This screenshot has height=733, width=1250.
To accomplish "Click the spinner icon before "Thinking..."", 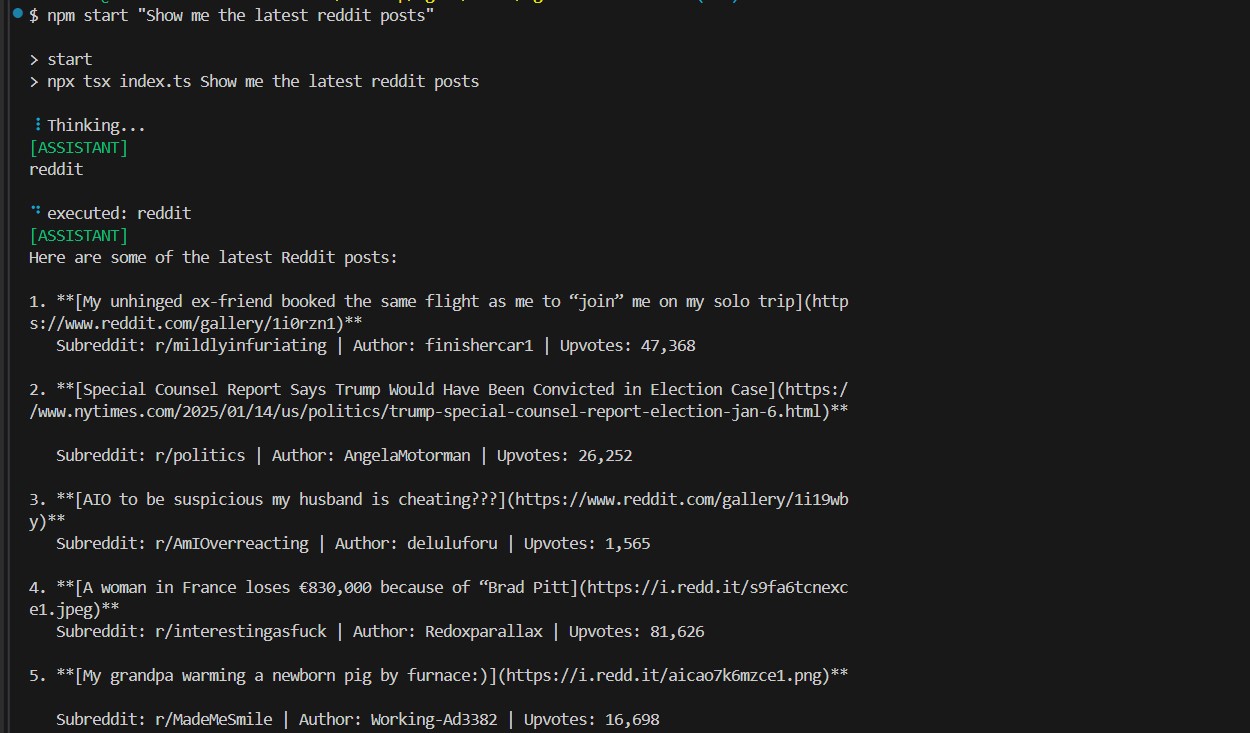I will click(x=37, y=125).
